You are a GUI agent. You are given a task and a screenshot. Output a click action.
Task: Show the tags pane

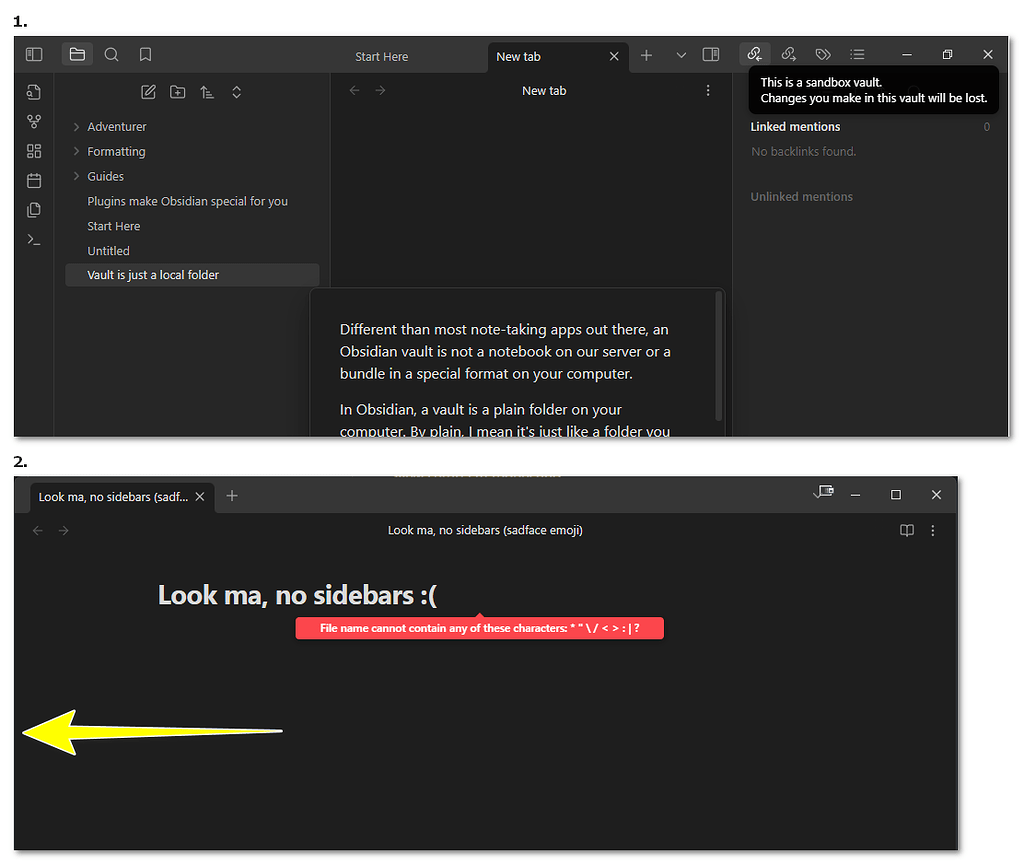pyautogui.click(x=822, y=54)
